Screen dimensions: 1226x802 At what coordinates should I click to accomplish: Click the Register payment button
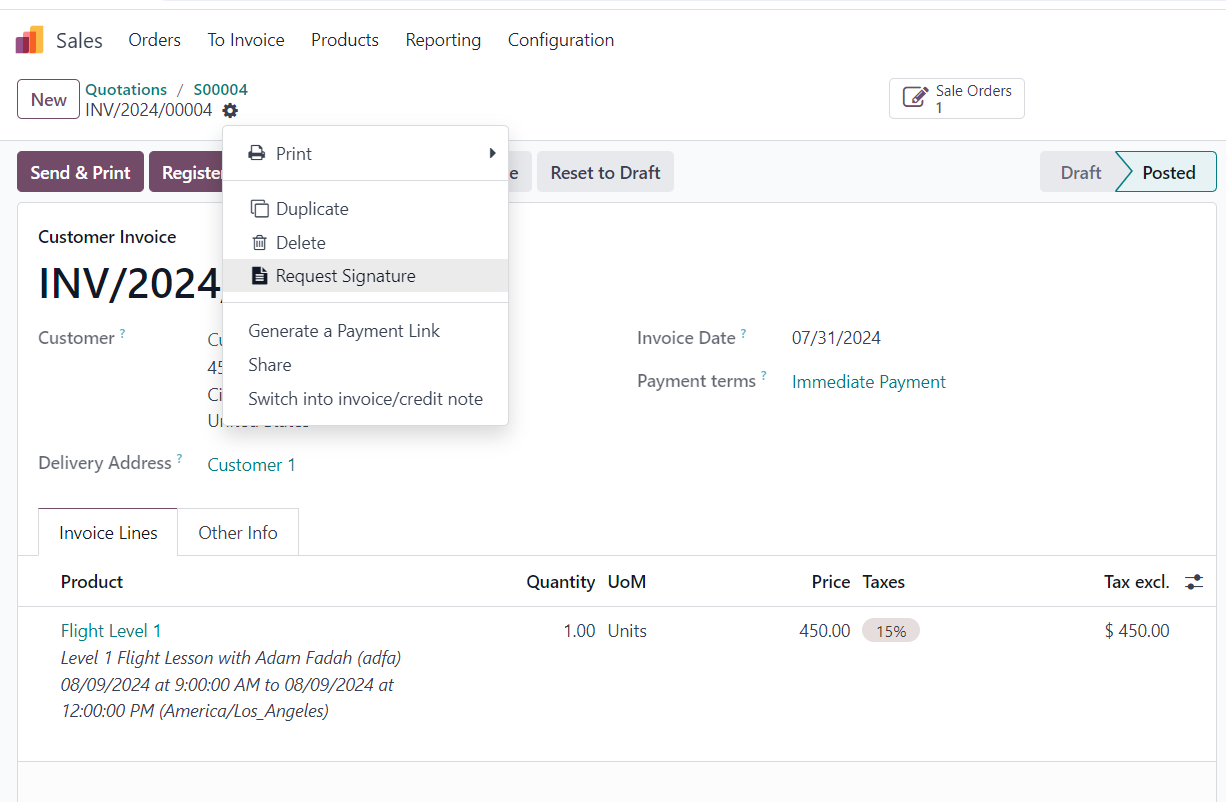pos(186,172)
